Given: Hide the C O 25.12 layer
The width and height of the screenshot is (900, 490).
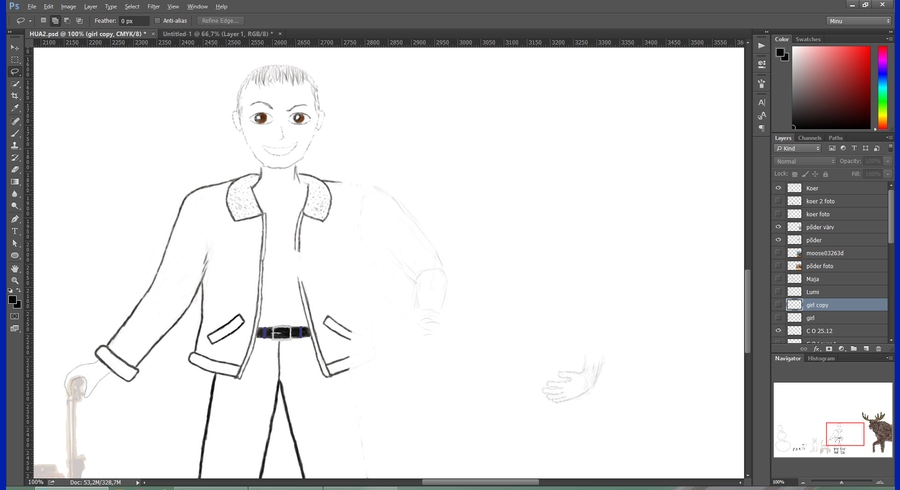Looking at the screenshot, I should (x=778, y=330).
